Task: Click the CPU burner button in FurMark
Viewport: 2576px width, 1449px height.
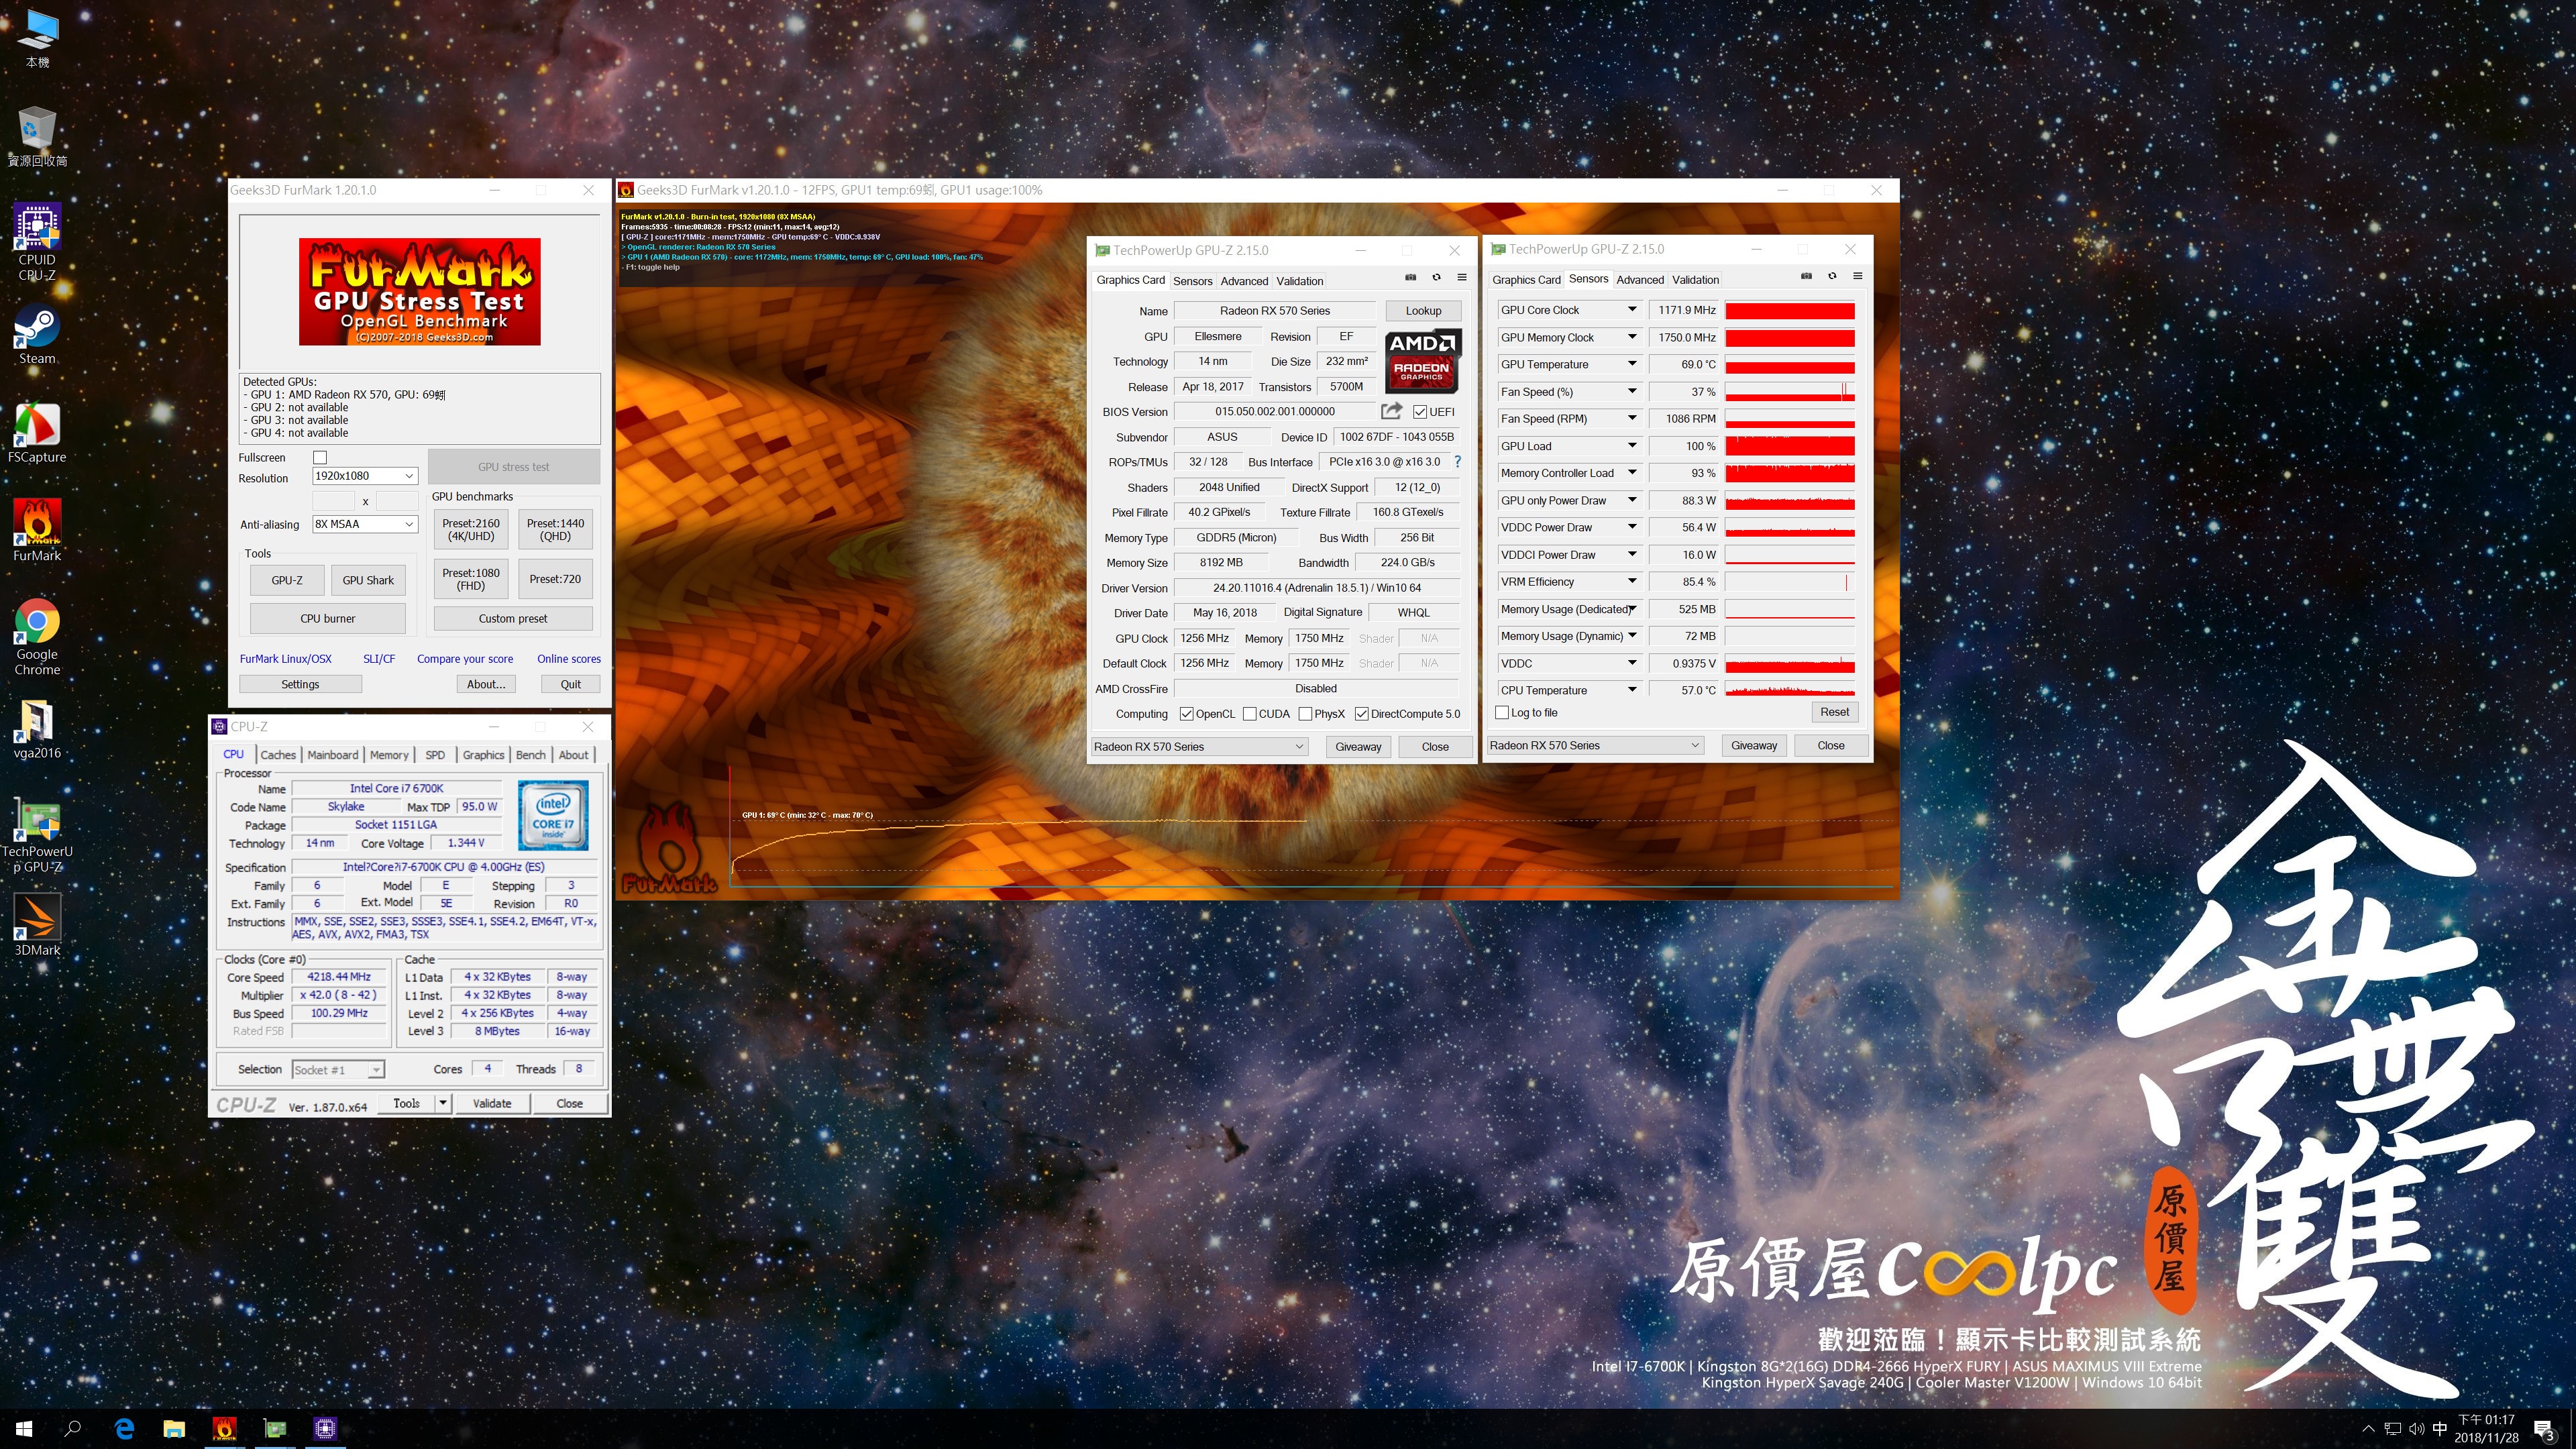Action: tap(328, 618)
